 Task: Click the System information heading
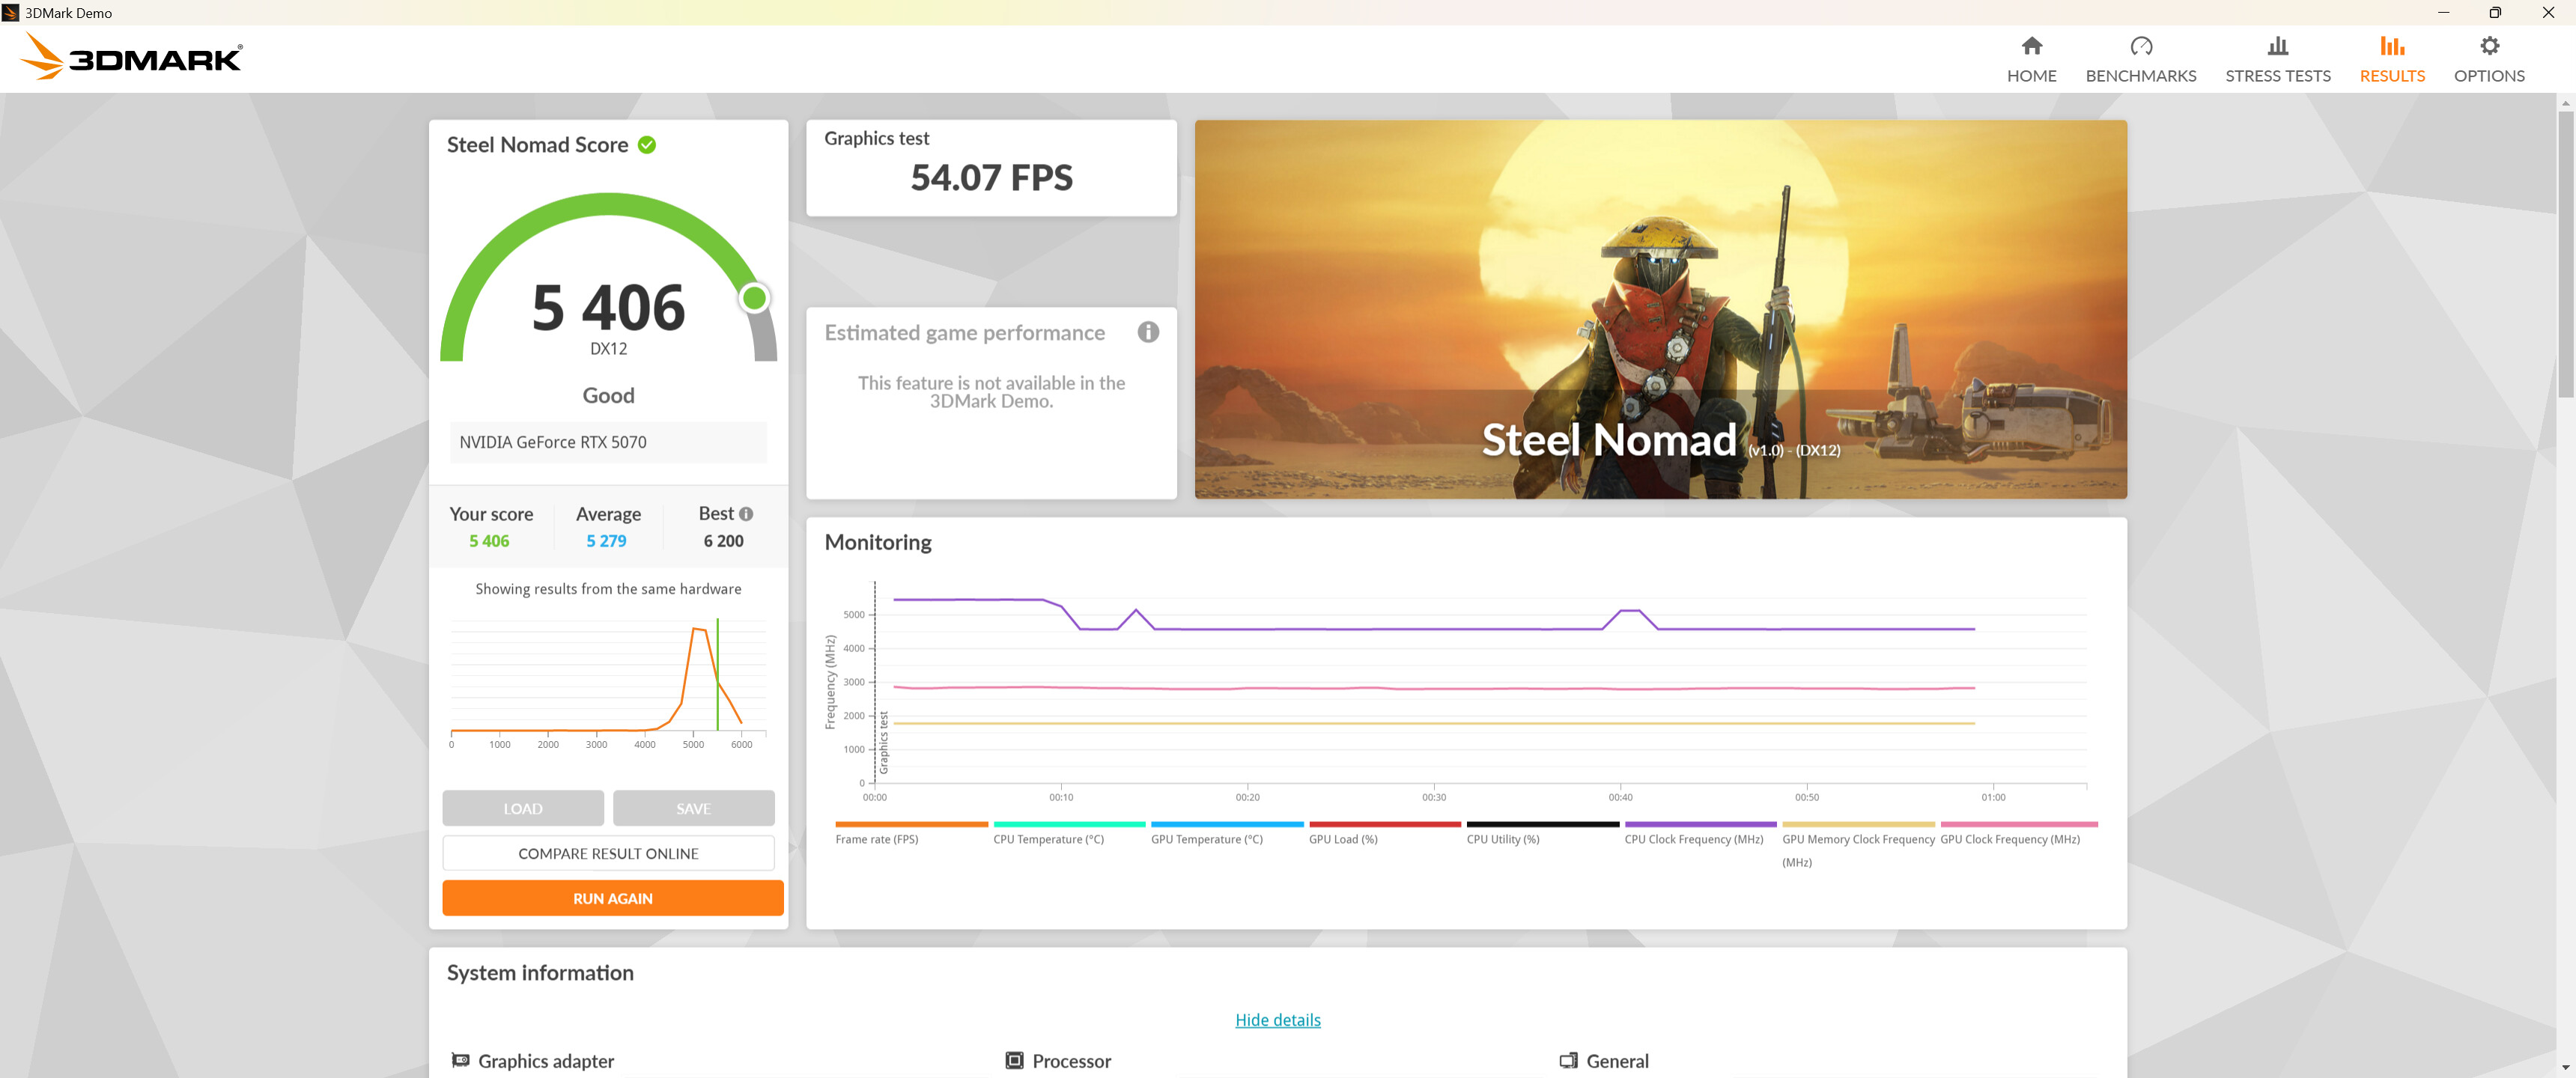point(540,973)
